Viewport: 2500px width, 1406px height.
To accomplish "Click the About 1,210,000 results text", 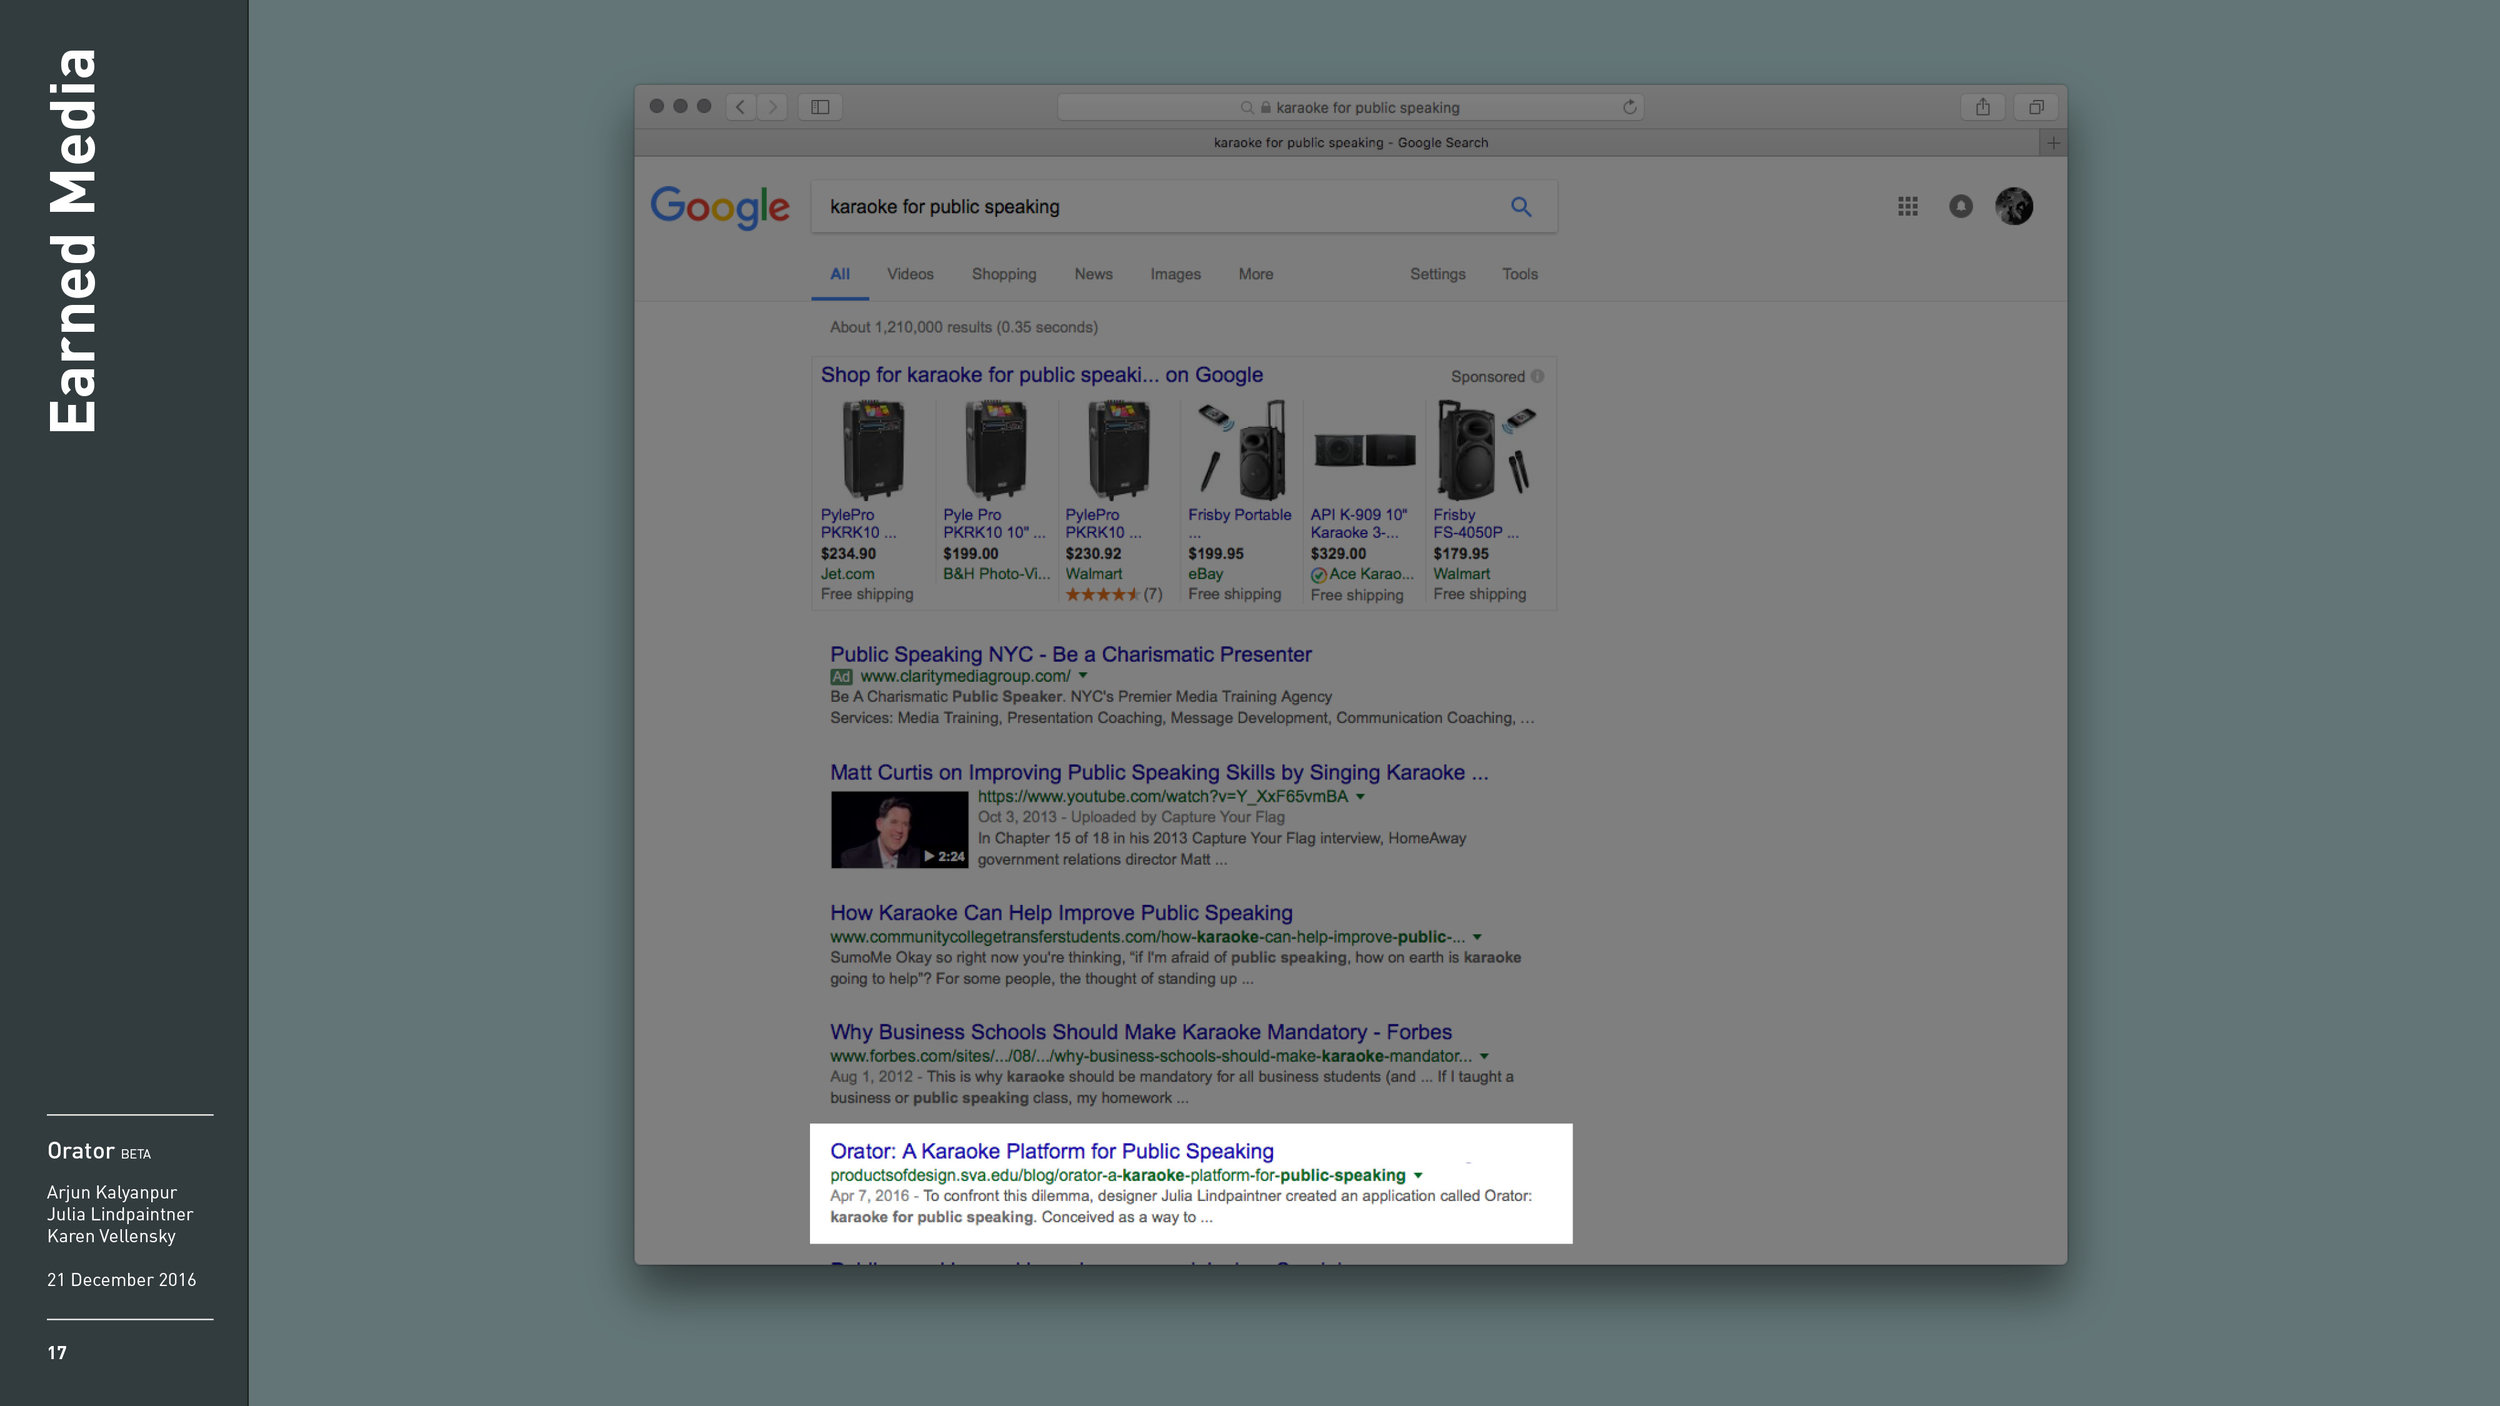I will 963,327.
